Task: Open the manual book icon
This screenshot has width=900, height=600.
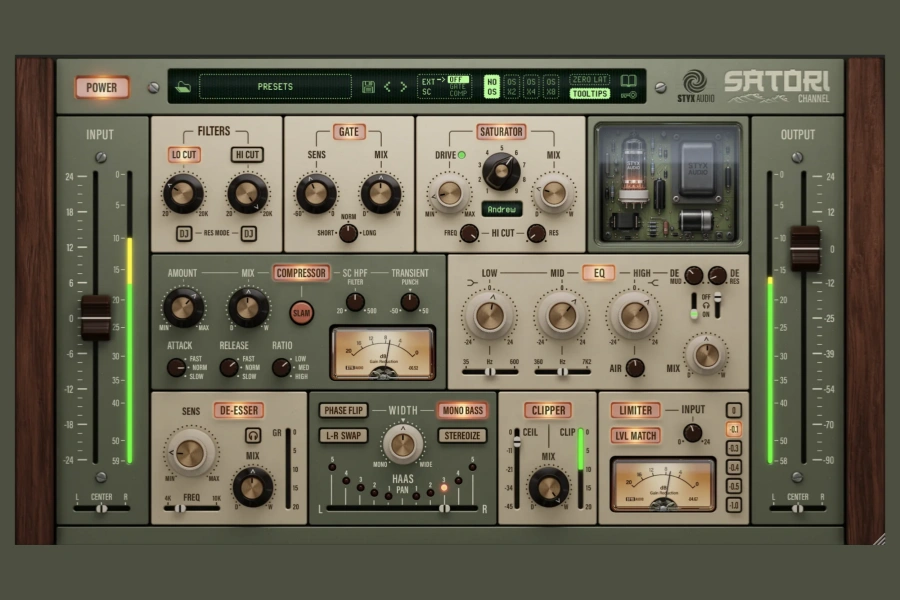Action: point(629,80)
